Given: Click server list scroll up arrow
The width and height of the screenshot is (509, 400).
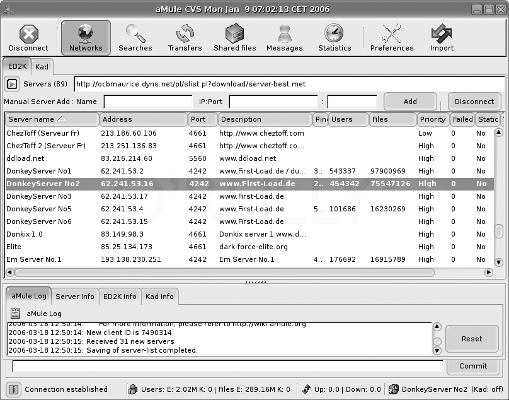Looking at the screenshot, I should [x=498, y=133].
